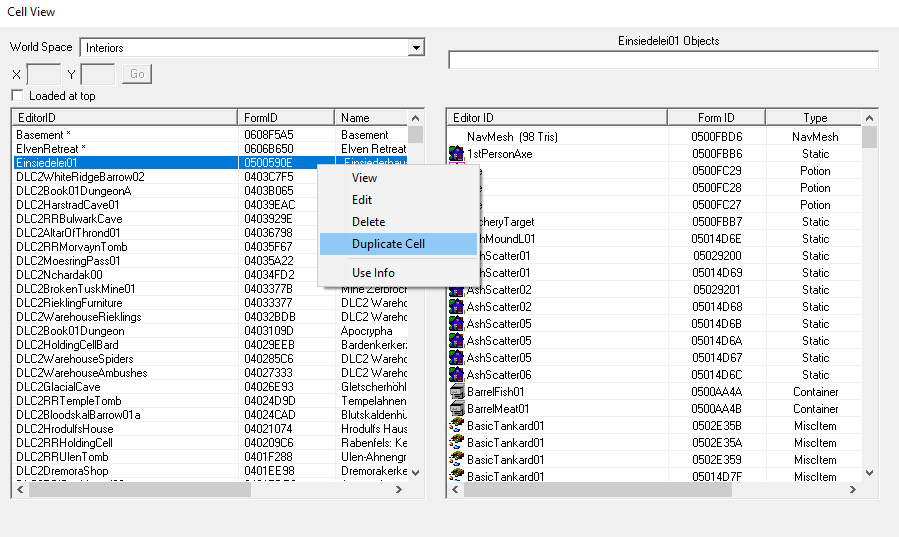Sort objects by Type column header

point(815,118)
